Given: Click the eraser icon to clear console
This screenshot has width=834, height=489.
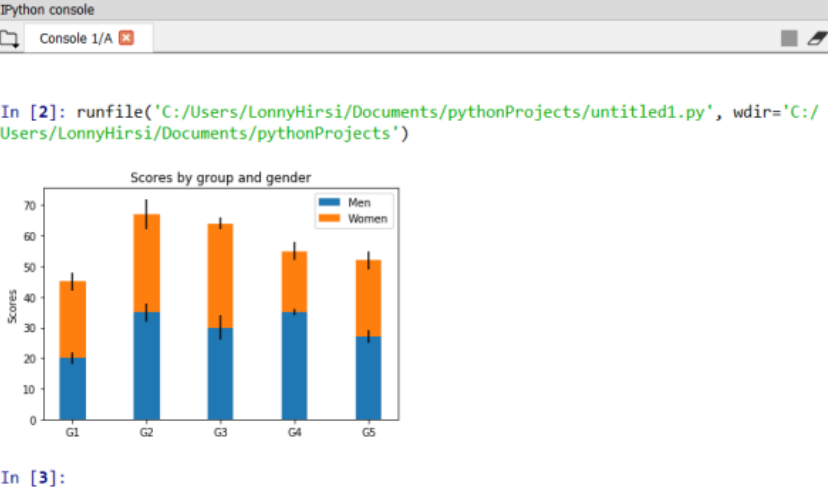Looking at the screenshot, I should [x=817, y=38].
